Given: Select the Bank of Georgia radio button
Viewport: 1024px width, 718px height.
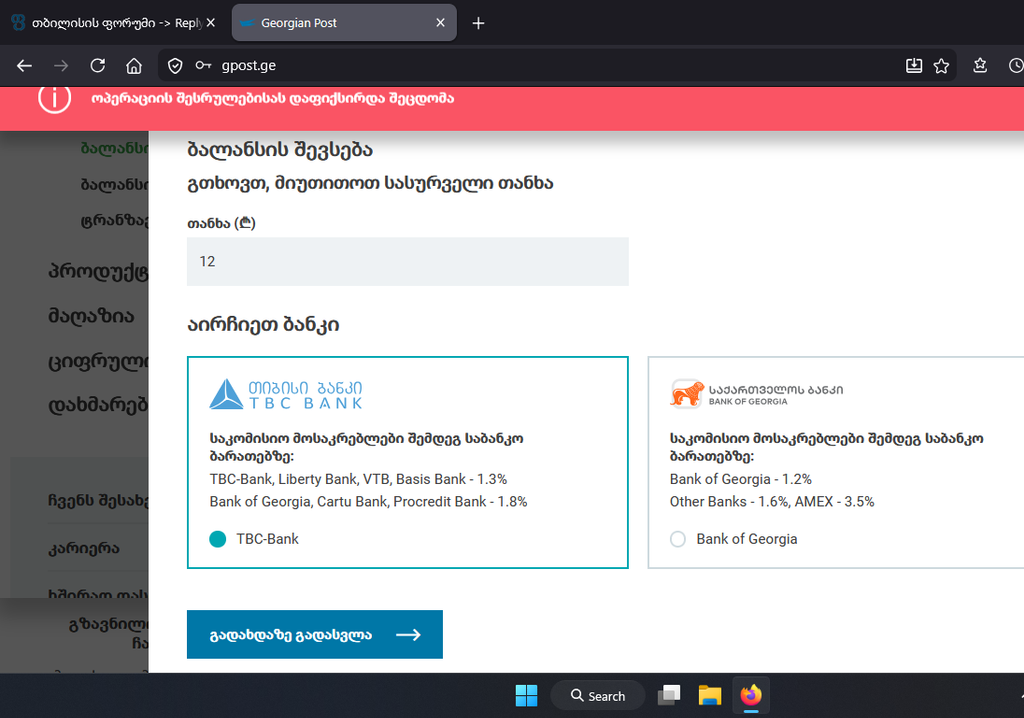Looking at the screenshot, I should click(678, 539).
